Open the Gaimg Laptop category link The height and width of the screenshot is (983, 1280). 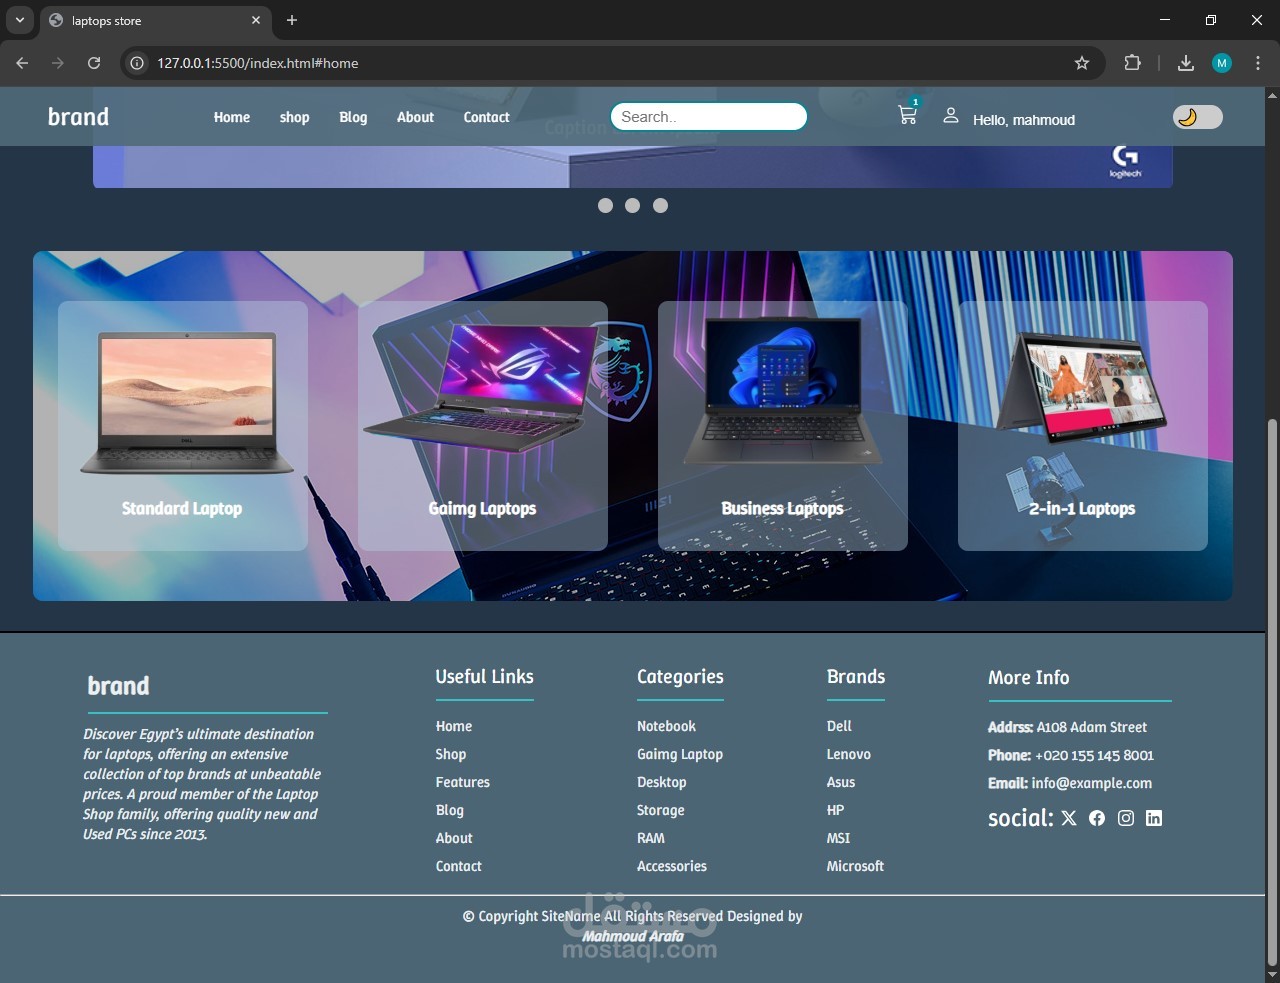click(680, 754)
